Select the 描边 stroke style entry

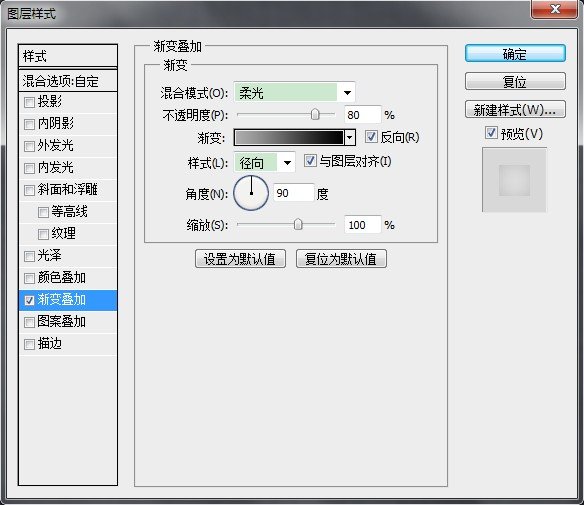click(68, 344)
